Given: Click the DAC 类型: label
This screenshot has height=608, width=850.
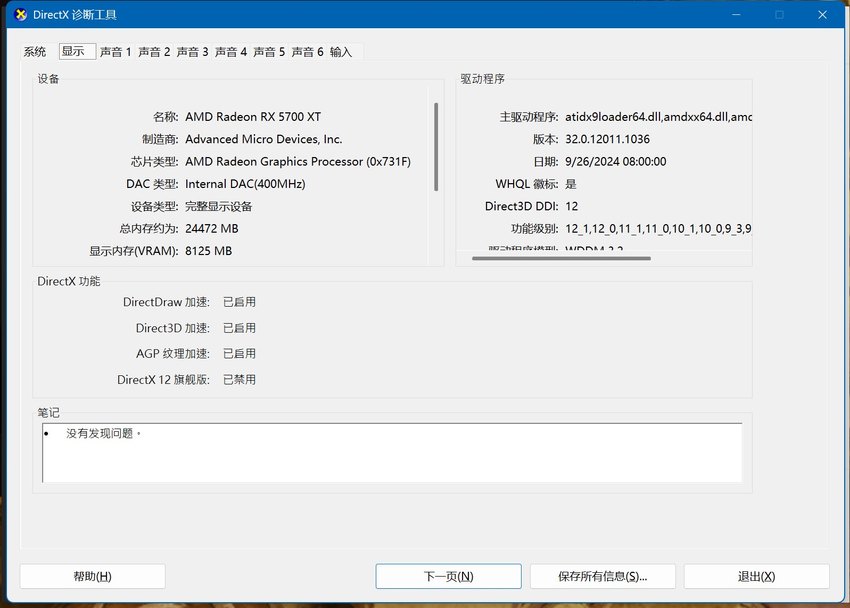Looking at the screenshot, I should (x=152, y=184).
